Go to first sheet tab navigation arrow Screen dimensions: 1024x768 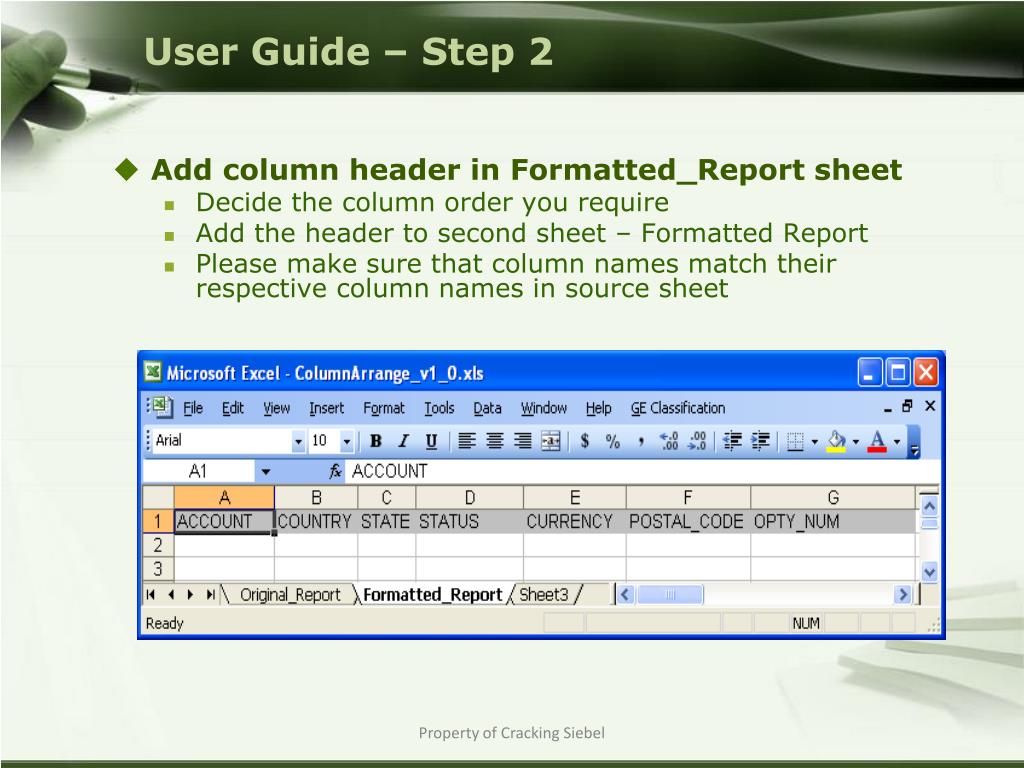pyautogui.click(x=151, y=595)
